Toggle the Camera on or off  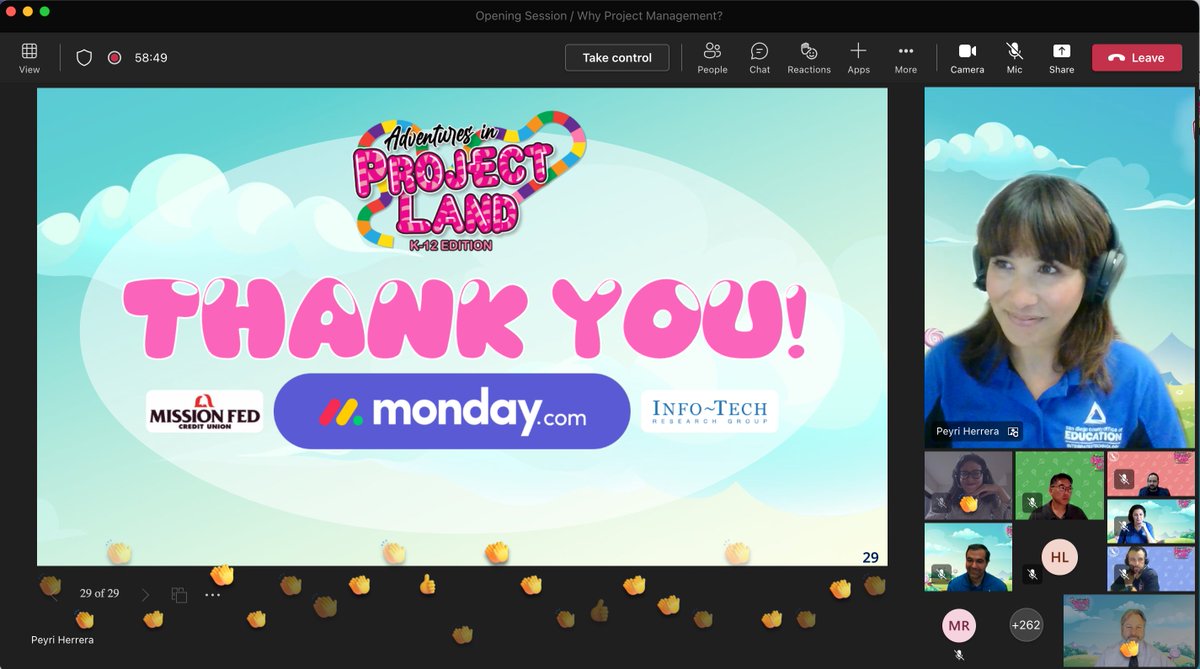(x=967, y=58)
